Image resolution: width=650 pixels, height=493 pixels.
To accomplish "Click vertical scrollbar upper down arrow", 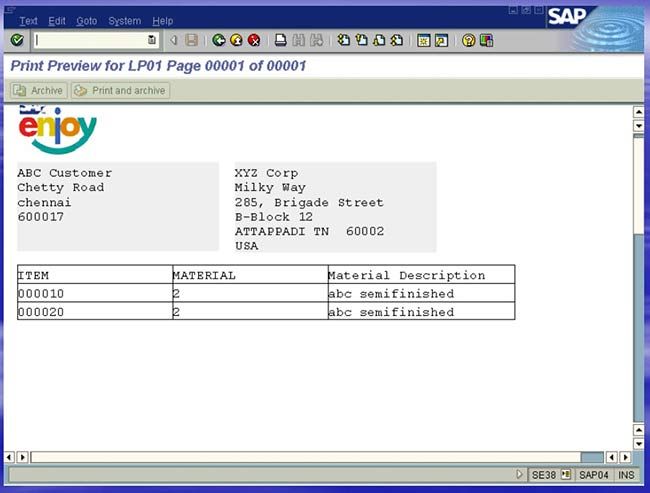I will (638, 125).
